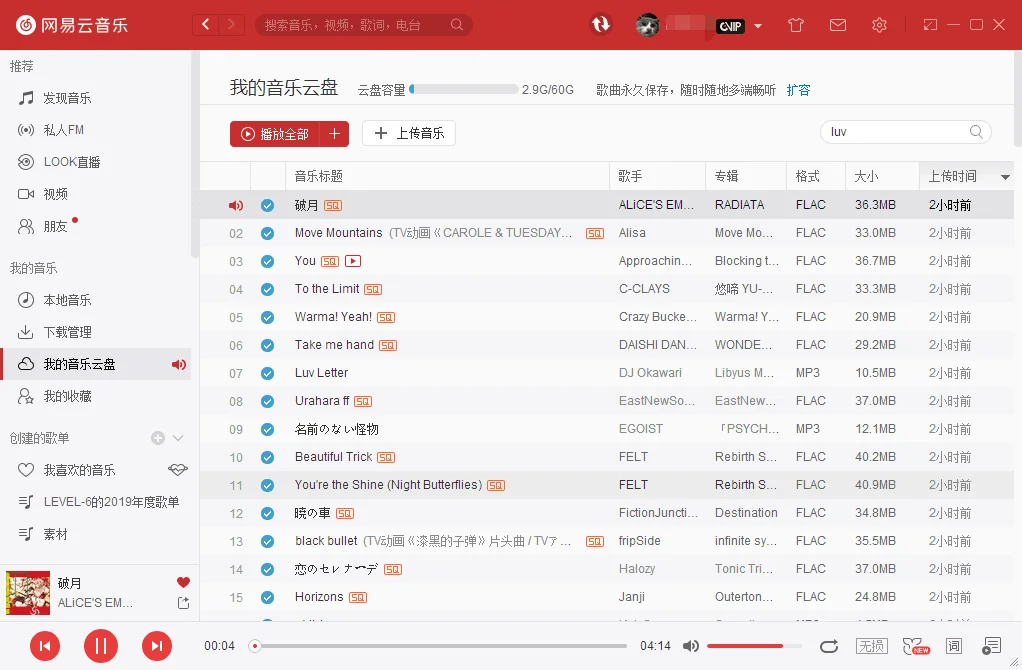Collapse the 创建的歌单 section
The width and height of the screenshot is (1022, 670).
coord(178,437)
